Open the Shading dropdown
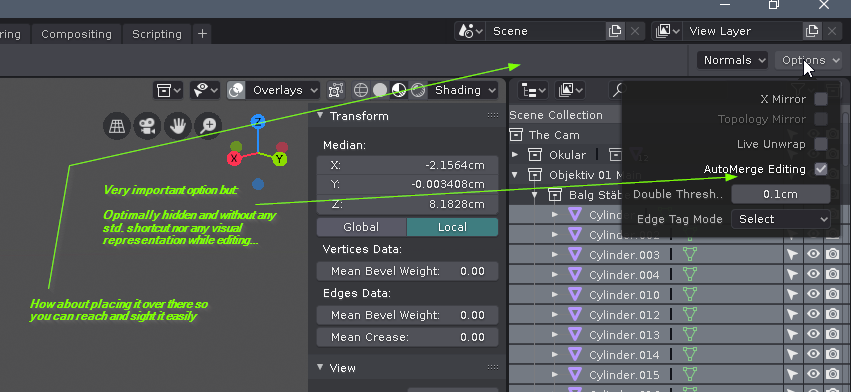 [x=463, y=90]
